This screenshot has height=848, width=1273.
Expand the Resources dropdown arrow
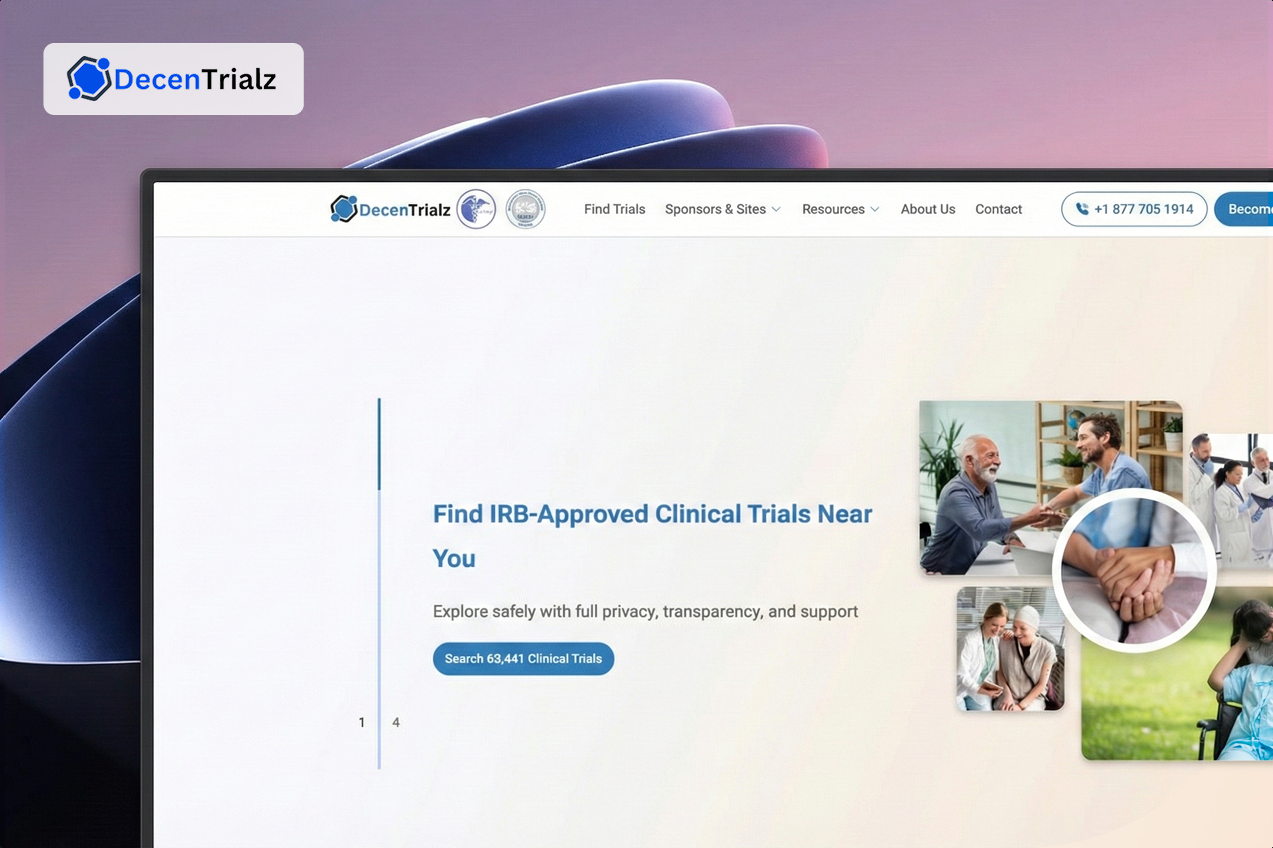tap(875, 210)
